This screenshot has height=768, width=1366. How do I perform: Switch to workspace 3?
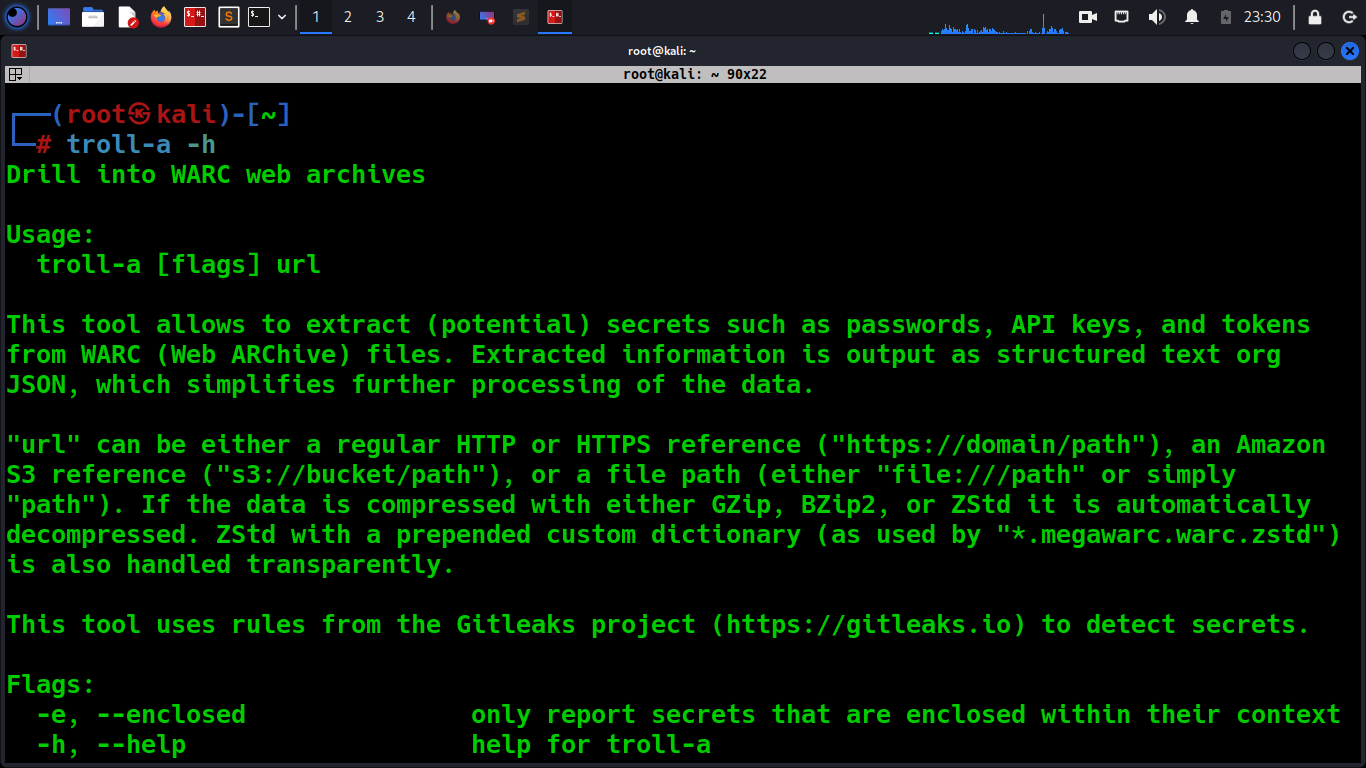(380, 17)
